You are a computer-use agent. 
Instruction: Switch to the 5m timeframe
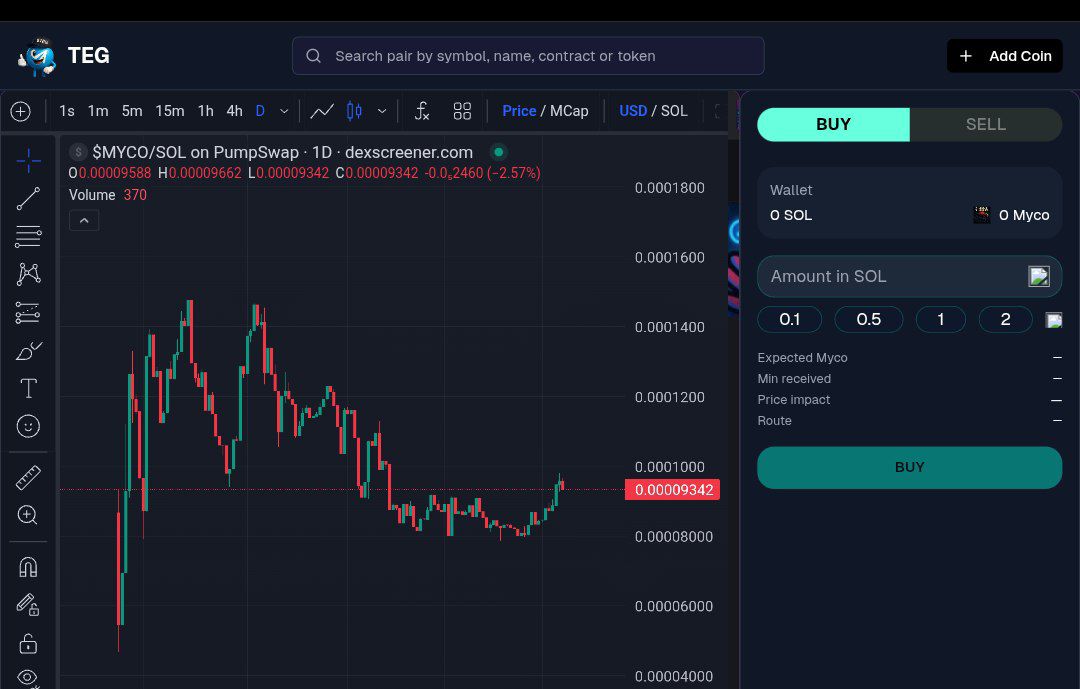click(x=132, y=111)
